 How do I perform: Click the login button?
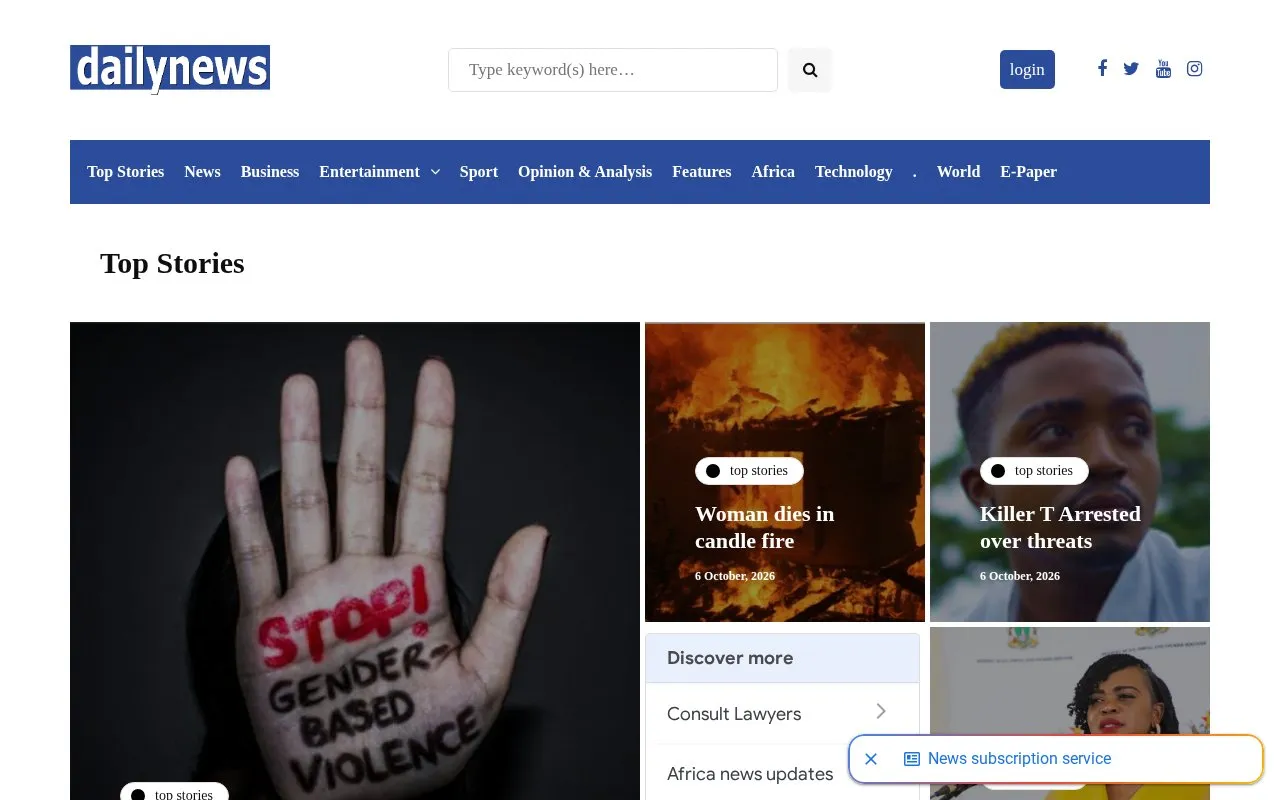pos(1027,69)
